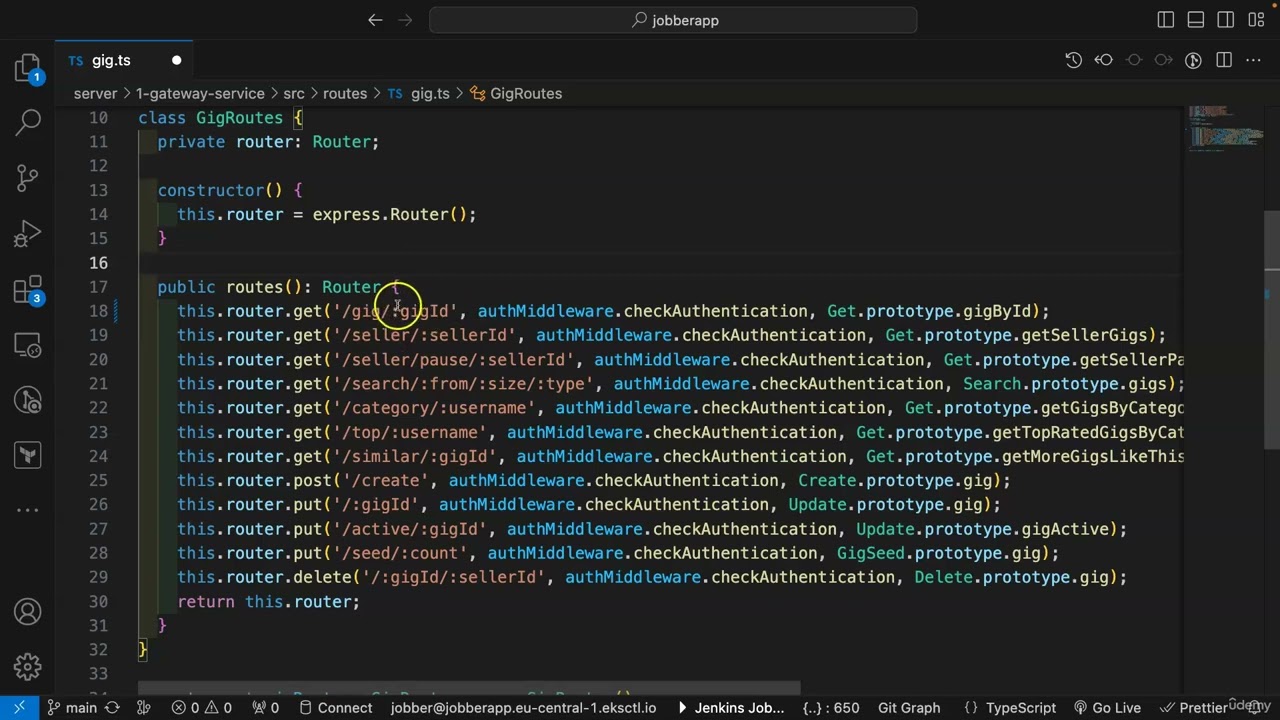Toggle the bottom panel
The image size is (1280, 720).
(1196, 20)
